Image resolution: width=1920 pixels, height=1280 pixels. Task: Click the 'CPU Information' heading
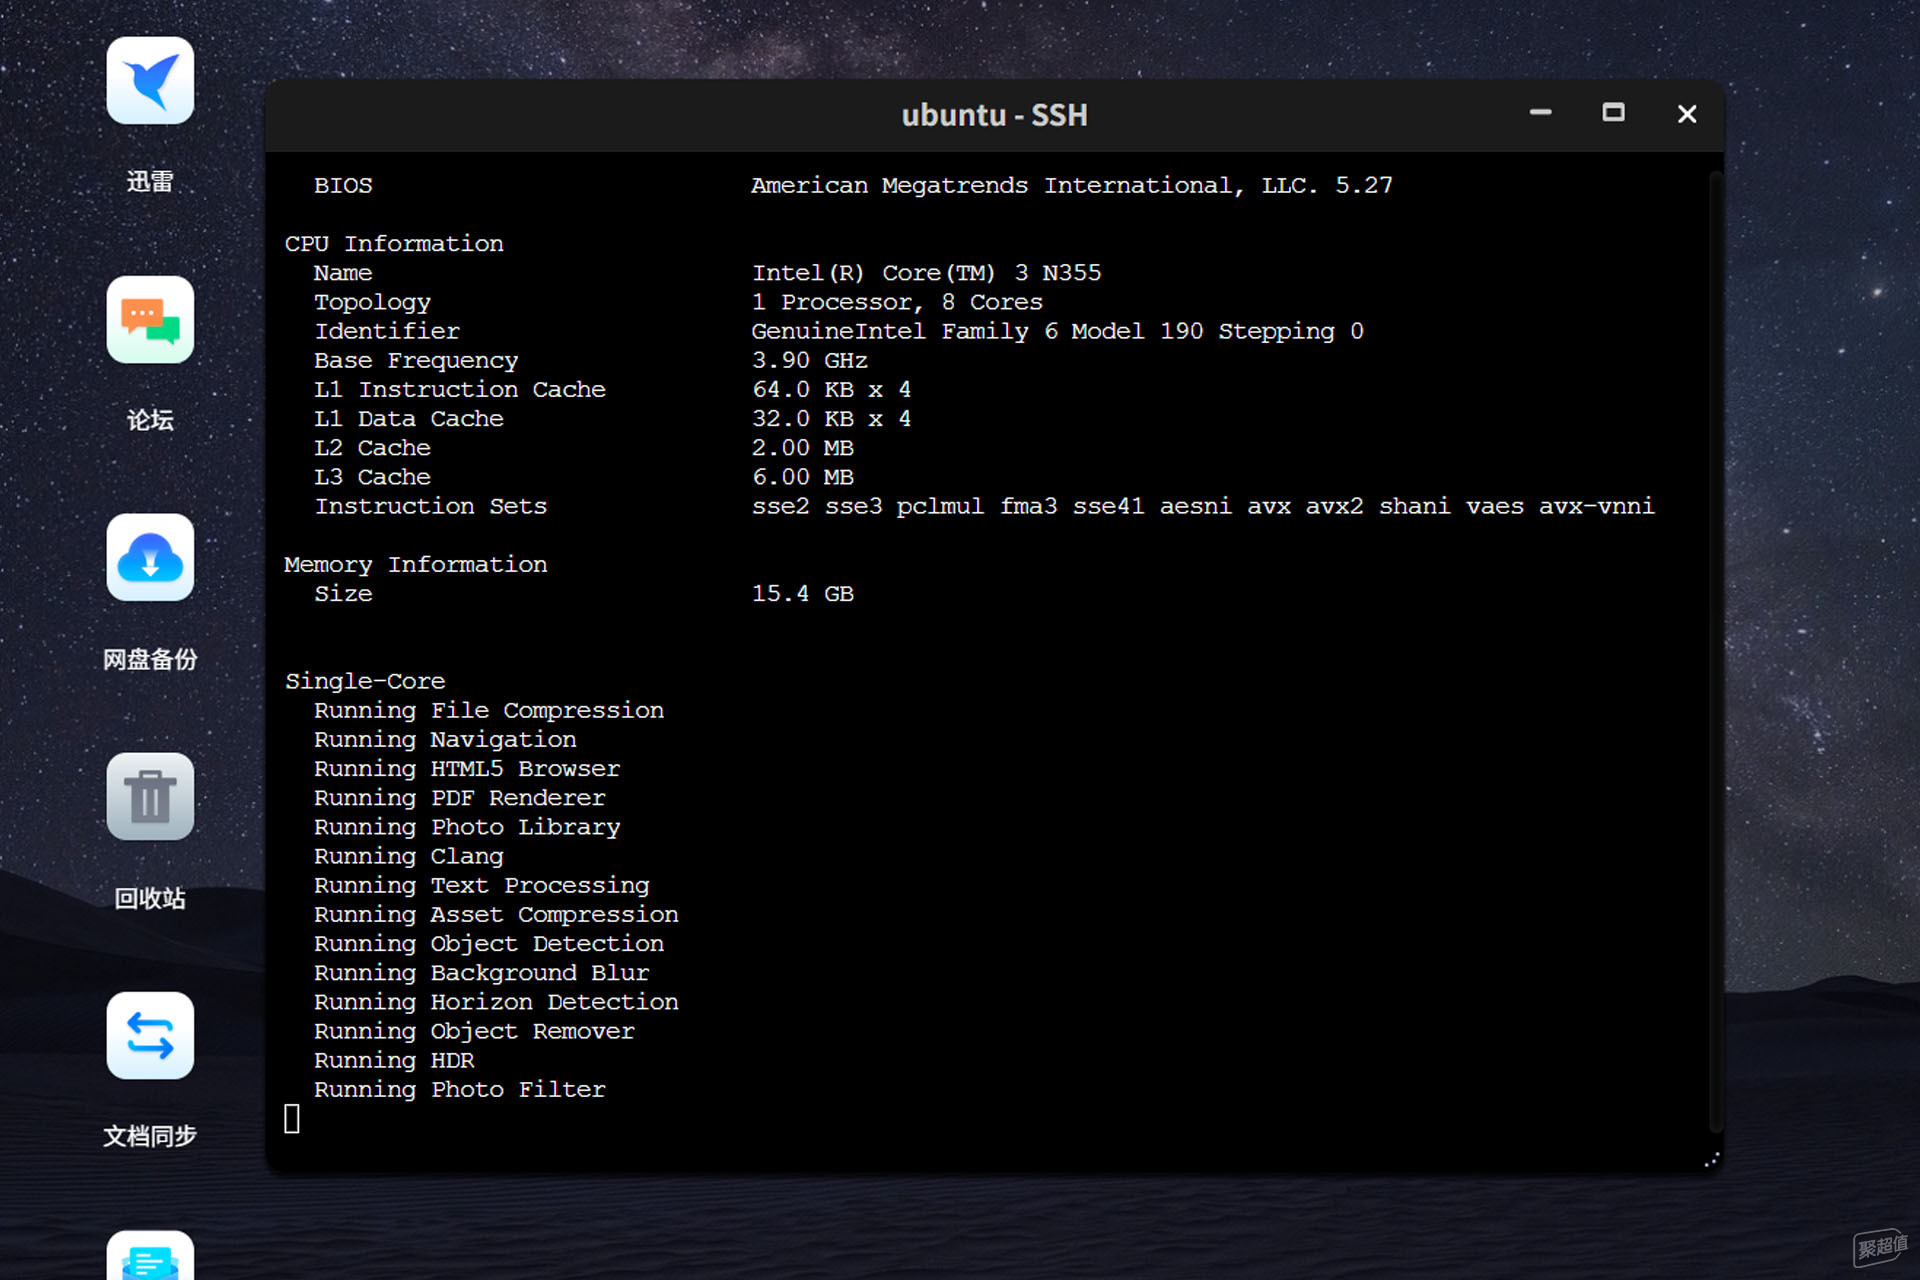pyautogui.click(x=394, y=244)
